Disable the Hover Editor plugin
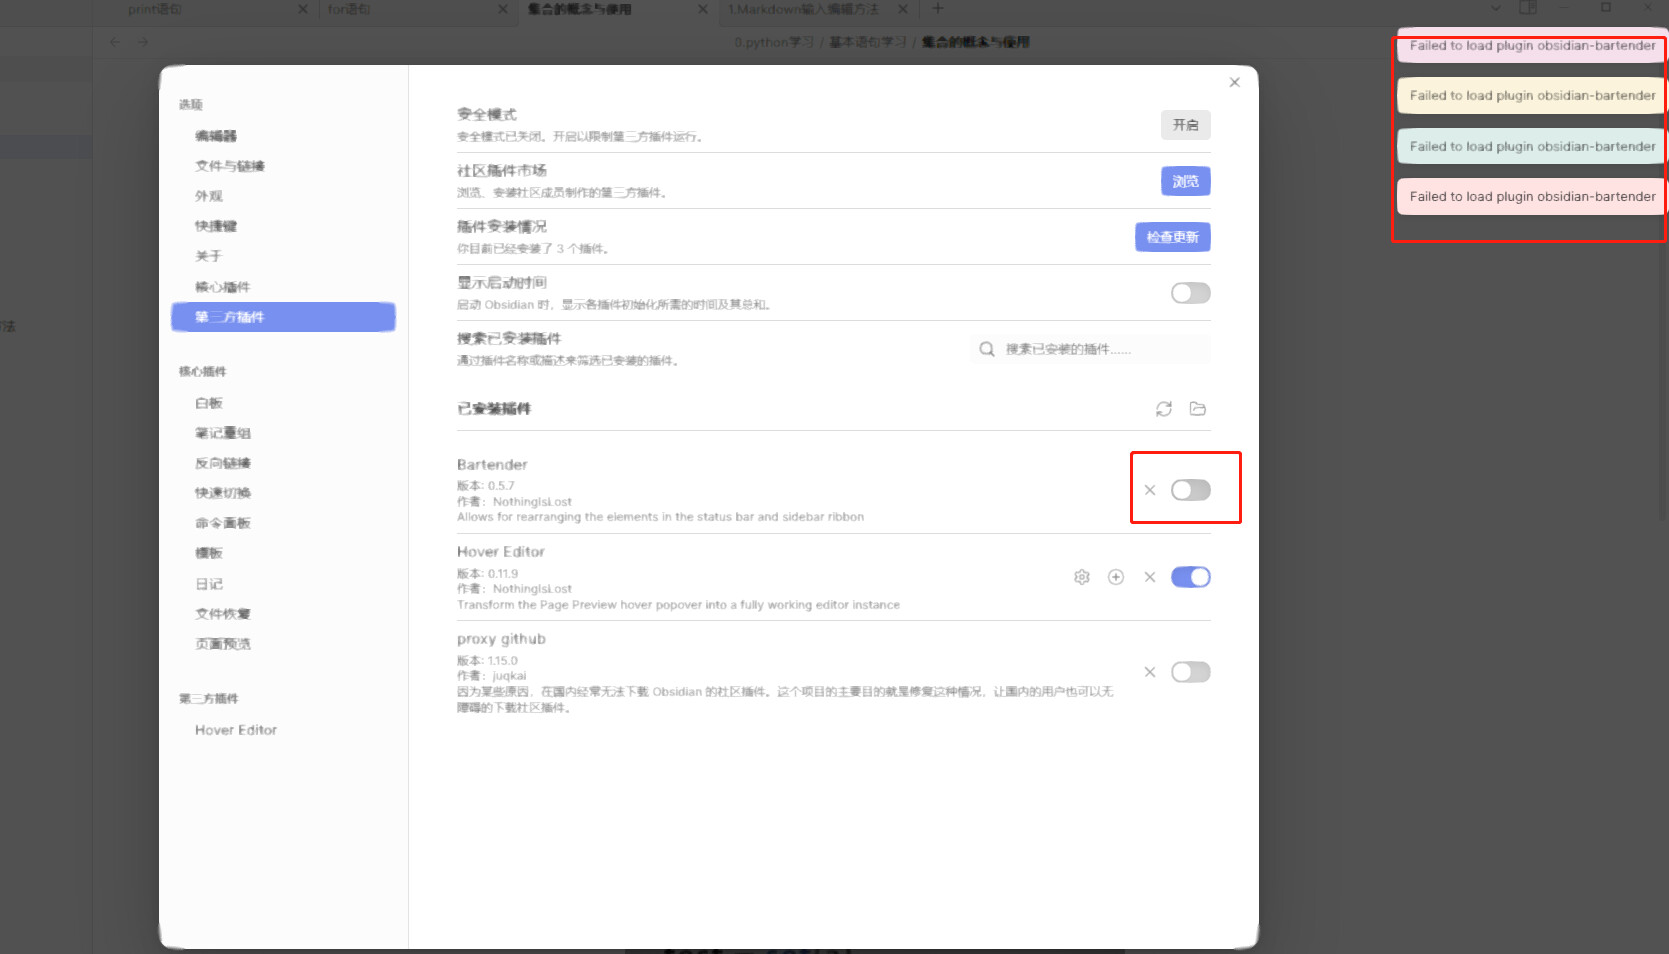Screen dimensions: 1669x954 point(1190,577)
